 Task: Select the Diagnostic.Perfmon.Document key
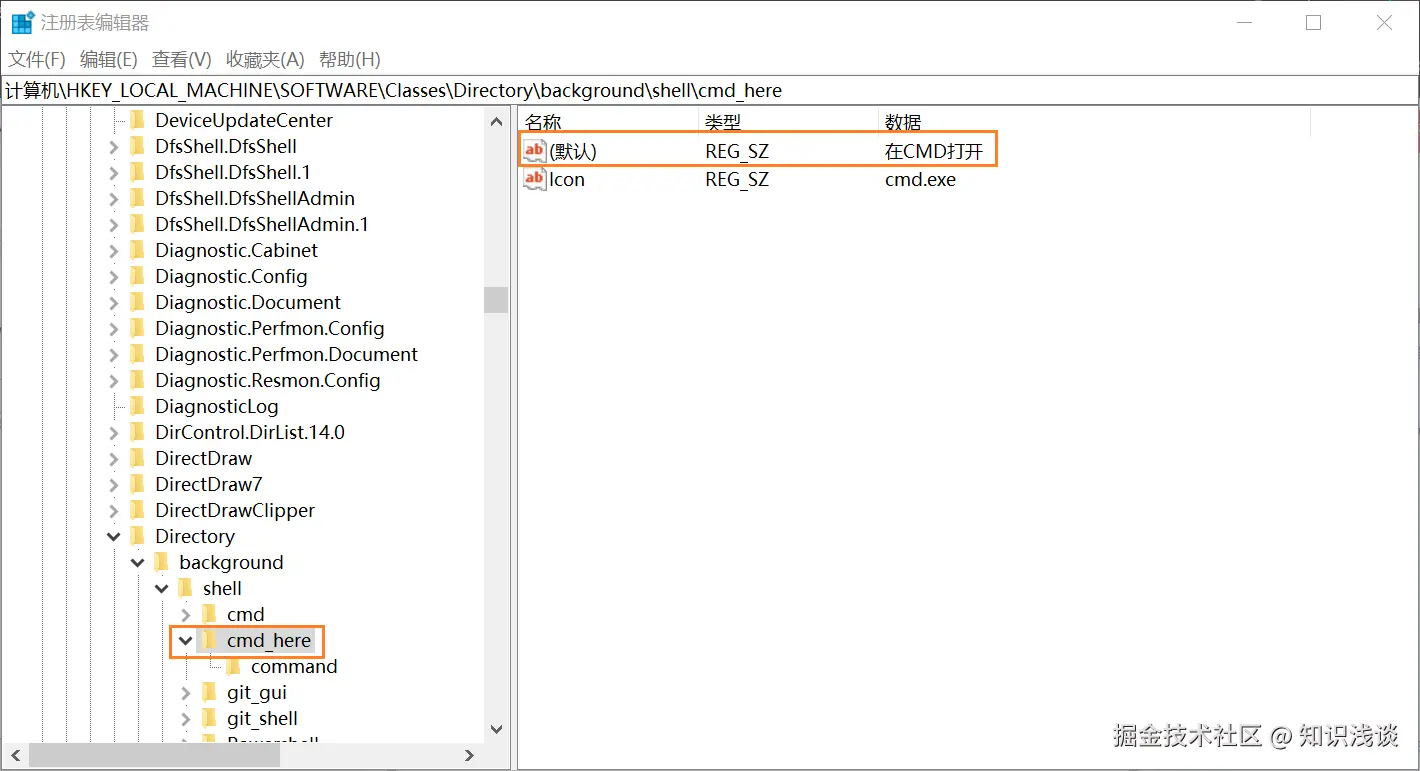pos(286,354)
